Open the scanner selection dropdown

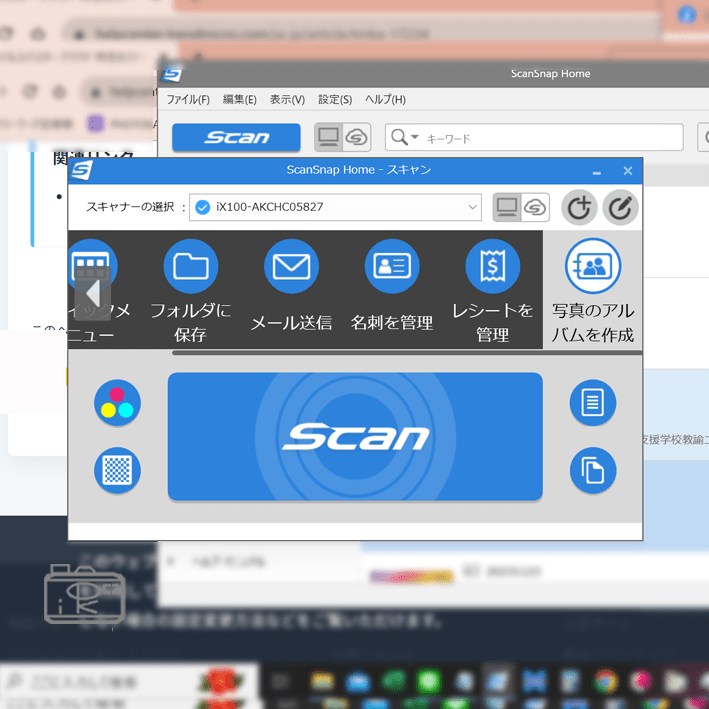[334, 207]
